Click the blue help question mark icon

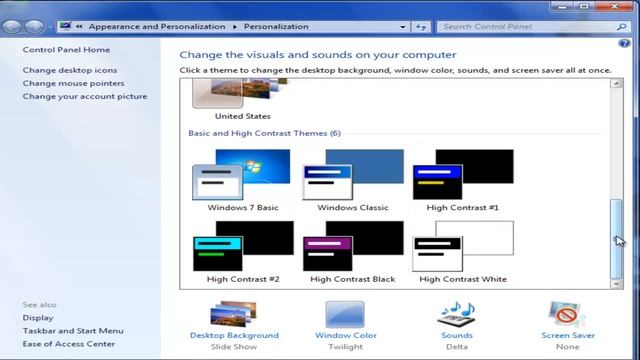click(624, 43)
